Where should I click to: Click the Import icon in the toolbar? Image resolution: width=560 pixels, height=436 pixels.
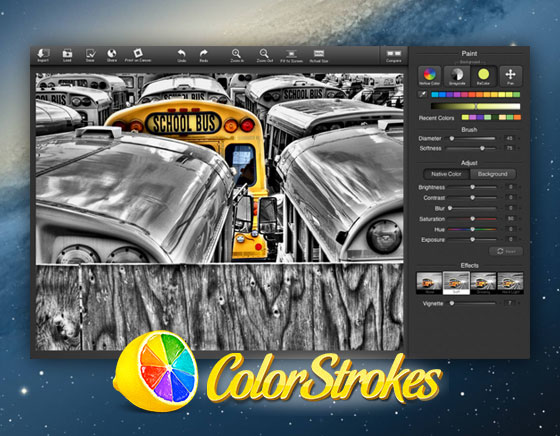(x=43, y=56)
